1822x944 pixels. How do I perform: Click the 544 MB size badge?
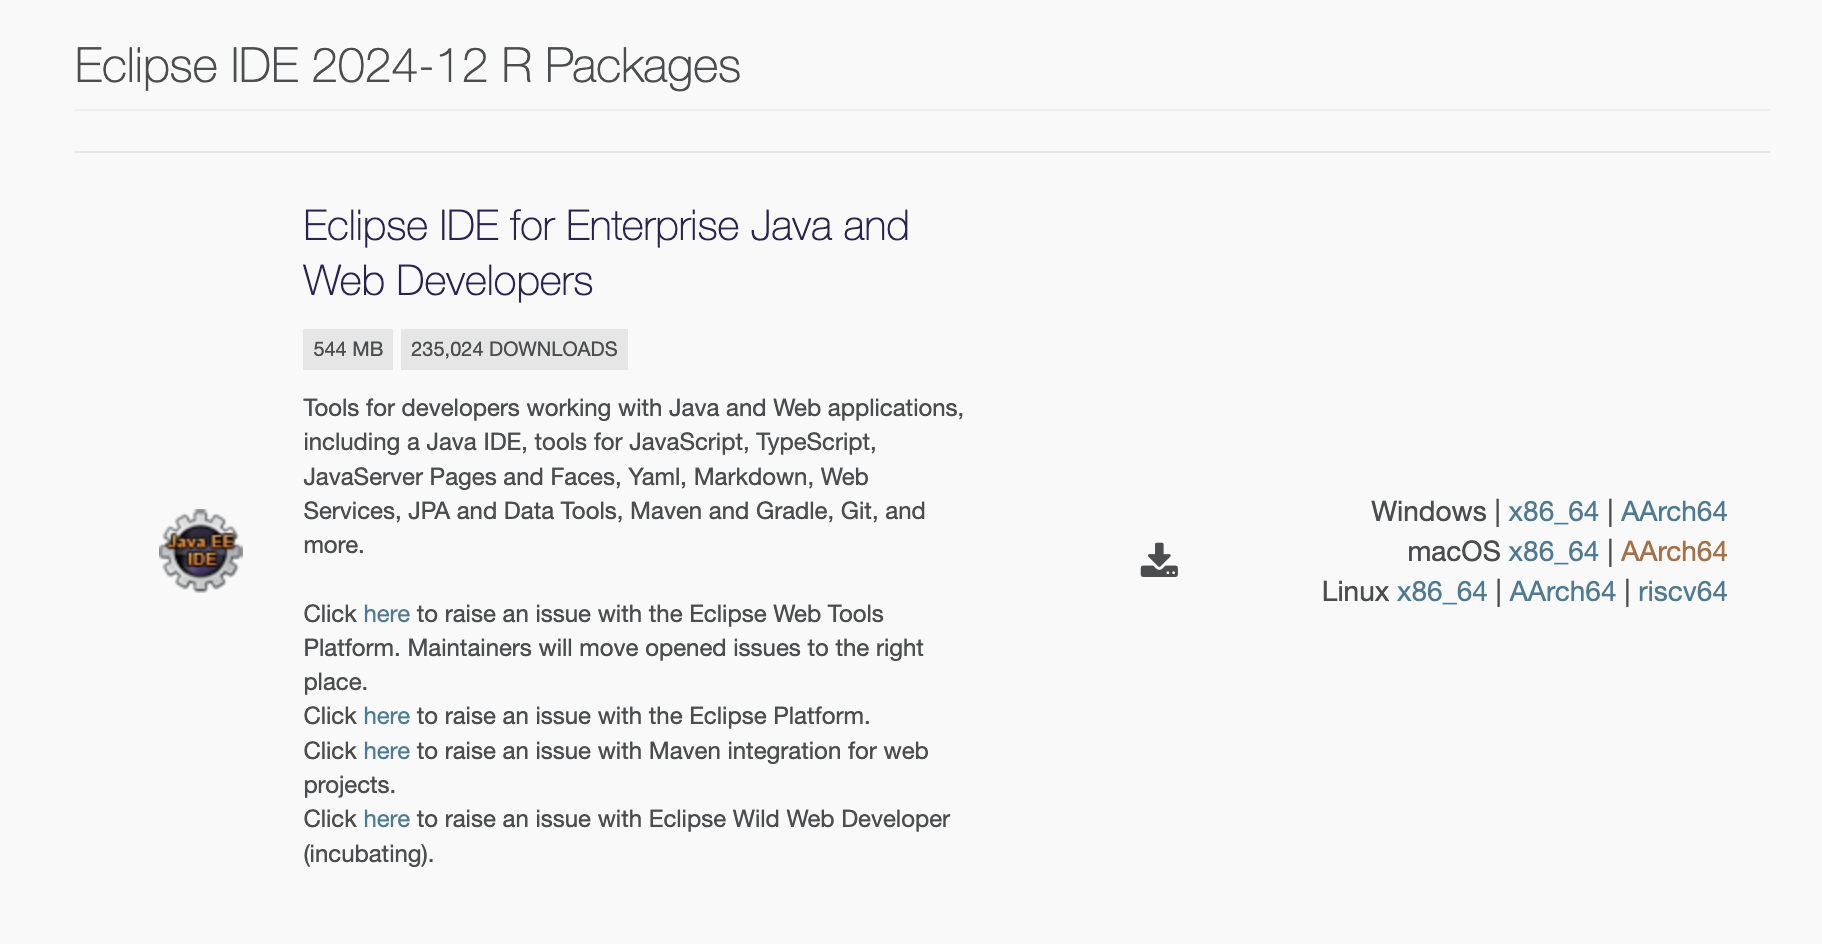pyautogui.click(x=348, y=349)
